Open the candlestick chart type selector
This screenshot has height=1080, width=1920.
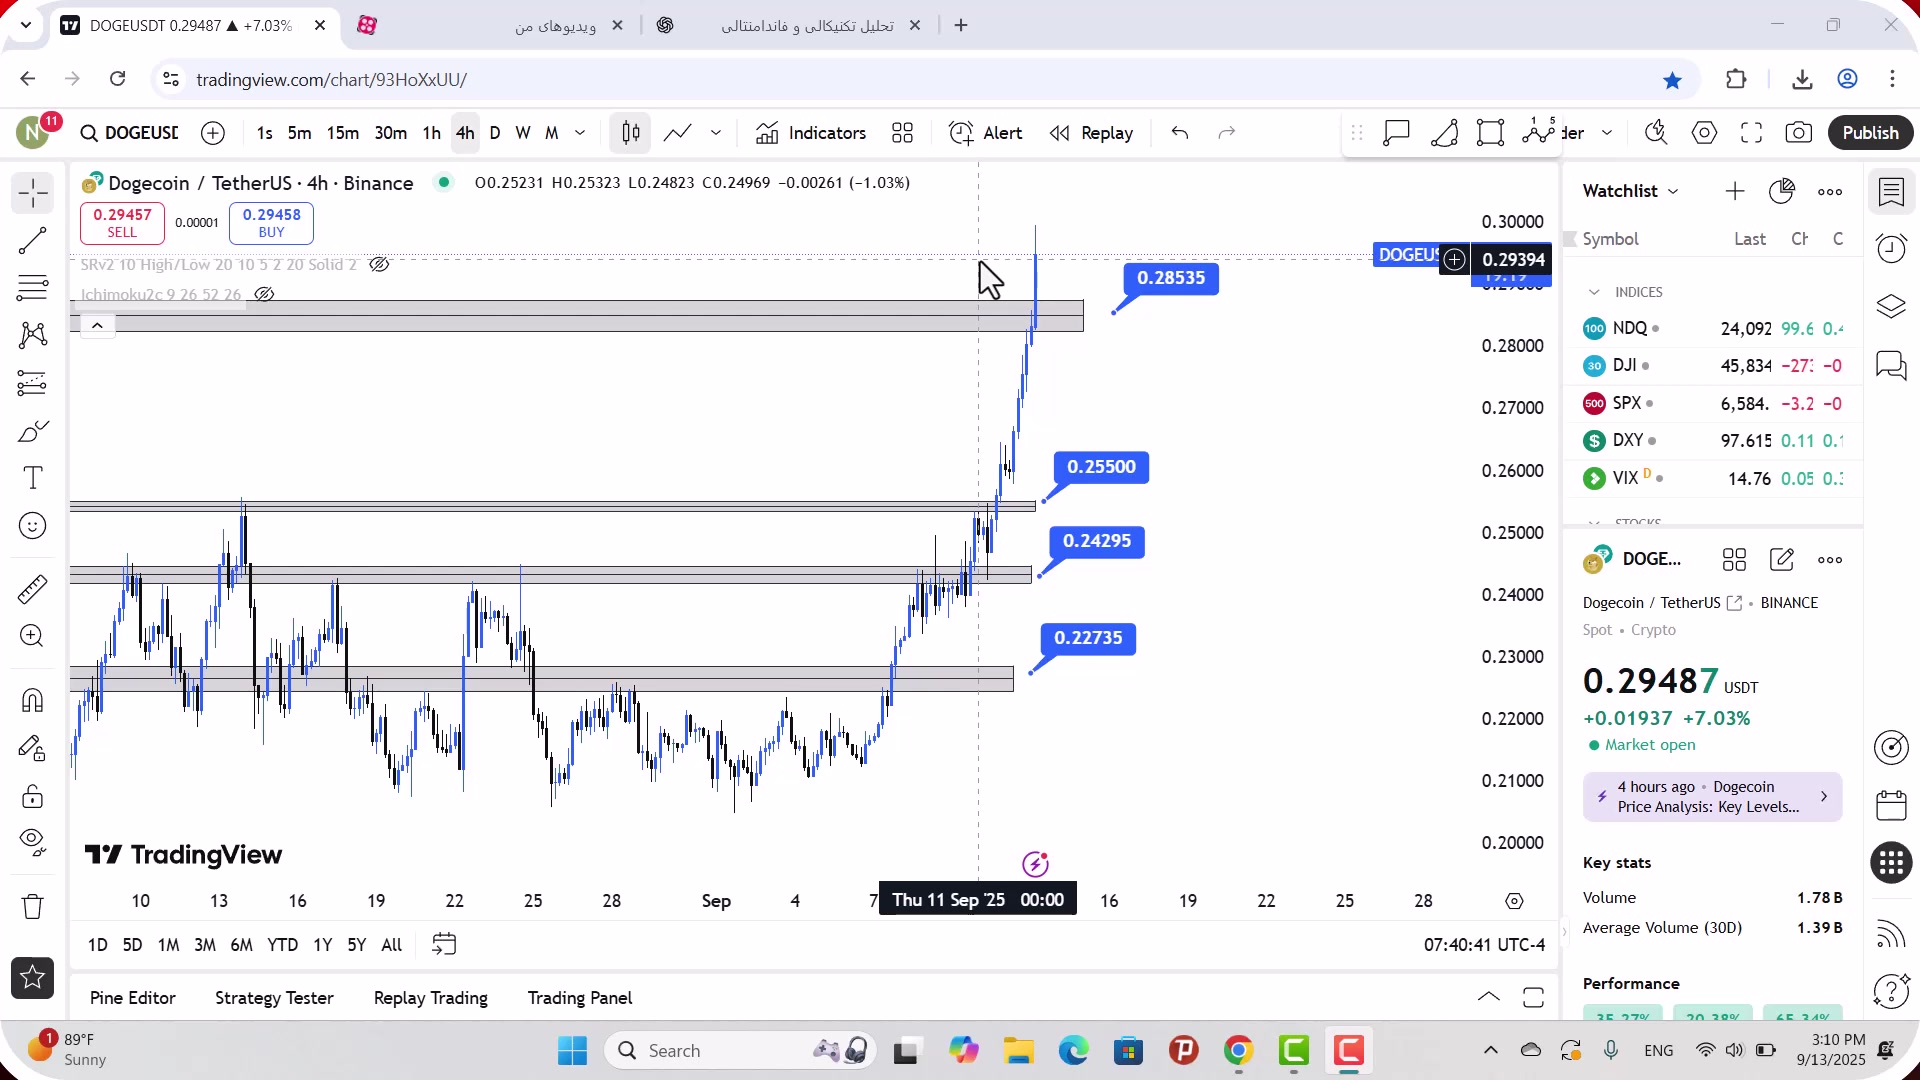tap(631, 133)
